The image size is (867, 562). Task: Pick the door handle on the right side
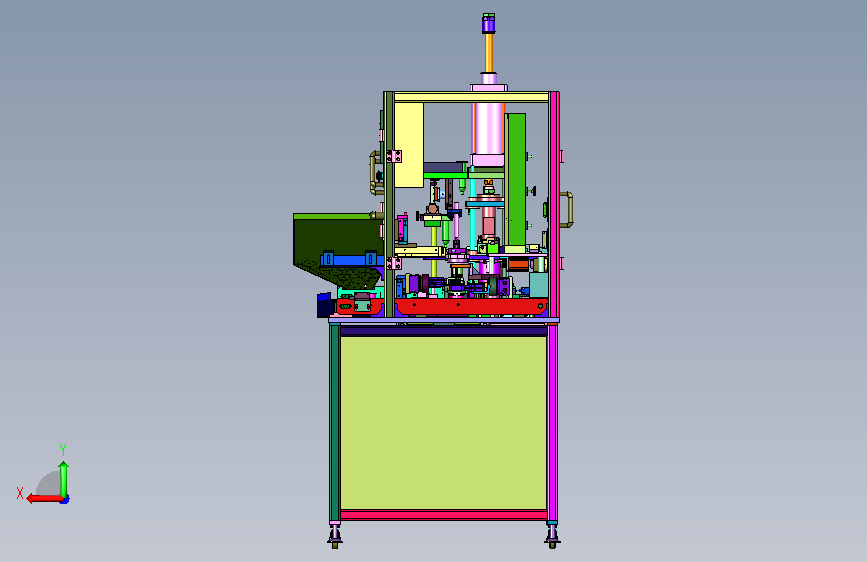[567, 210]
